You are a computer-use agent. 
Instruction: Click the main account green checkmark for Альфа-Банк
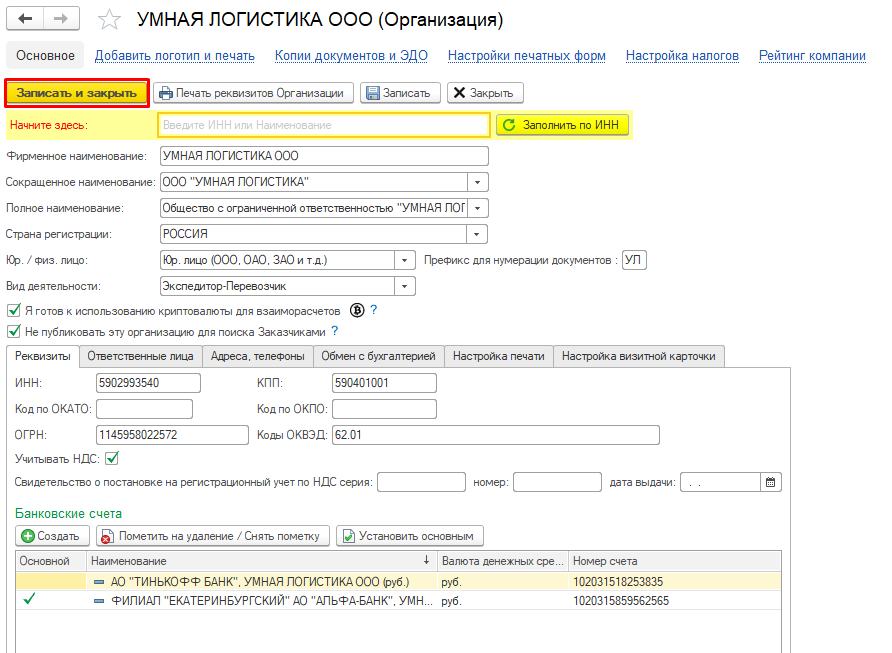pos(28,599)
